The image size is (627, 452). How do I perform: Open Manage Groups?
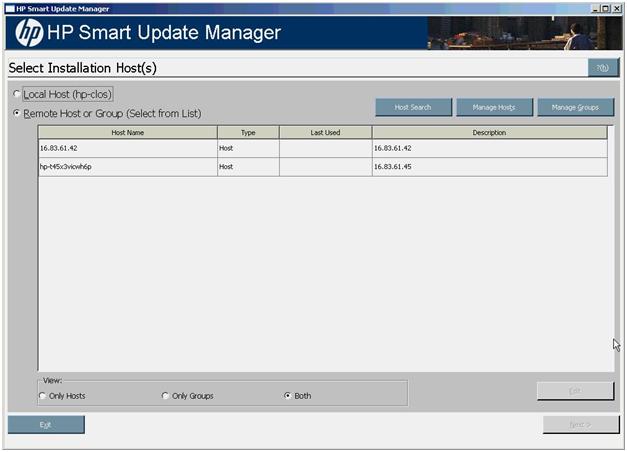575,107
